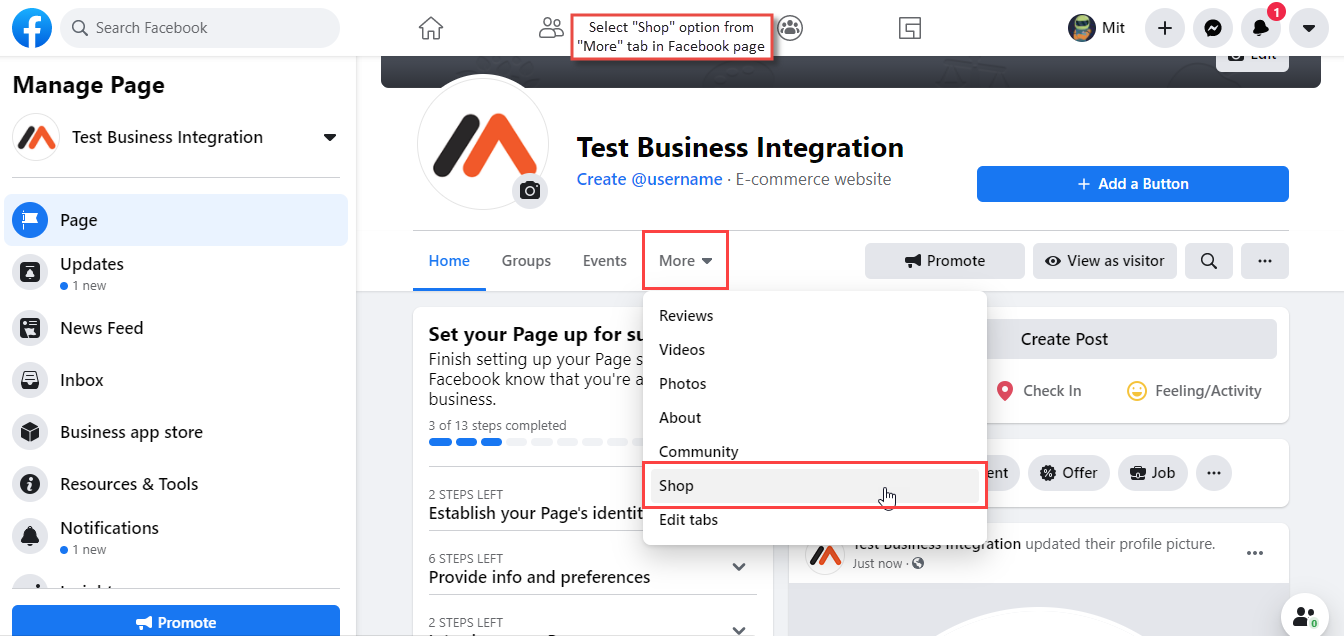The image size is (1344, 636).
Task: Click the blue Promote button in sidebar
Action: 176,621
